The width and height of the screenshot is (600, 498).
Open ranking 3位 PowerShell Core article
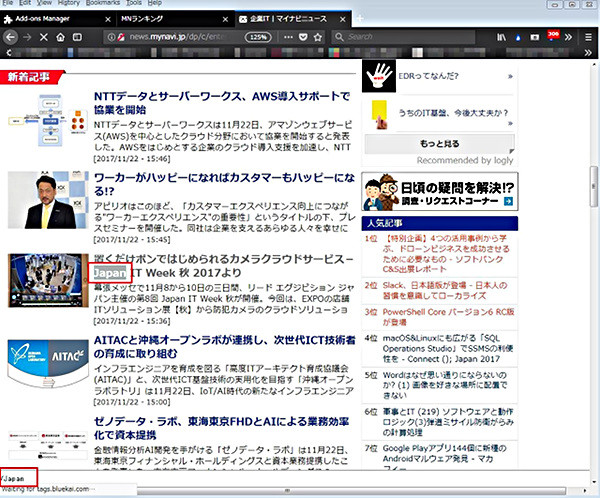[x=448, y=317]
